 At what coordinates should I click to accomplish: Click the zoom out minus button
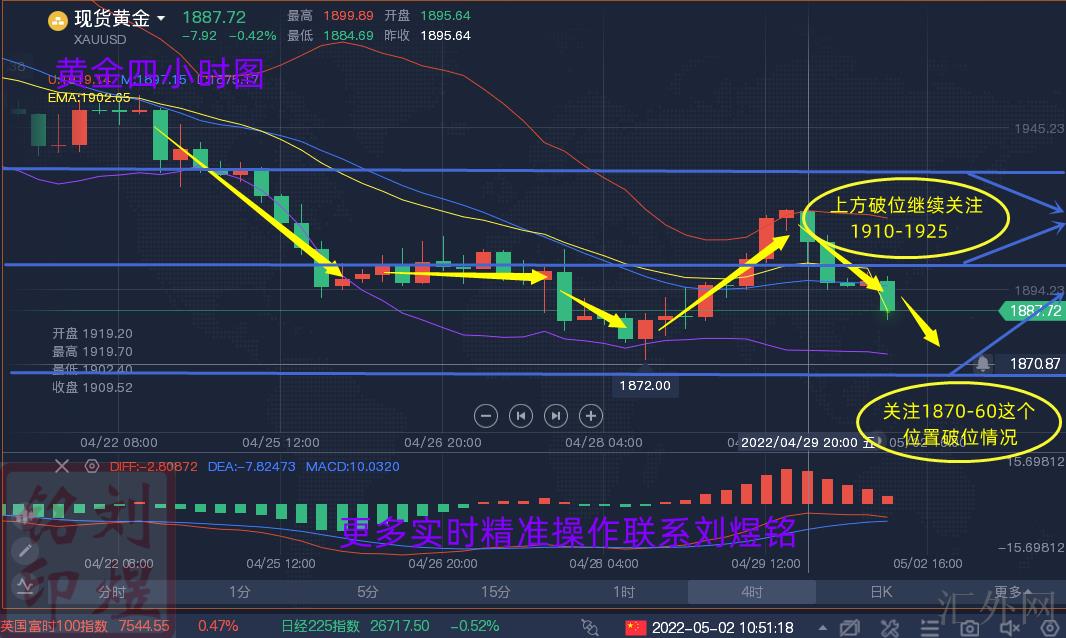click(x=486, y=415)
